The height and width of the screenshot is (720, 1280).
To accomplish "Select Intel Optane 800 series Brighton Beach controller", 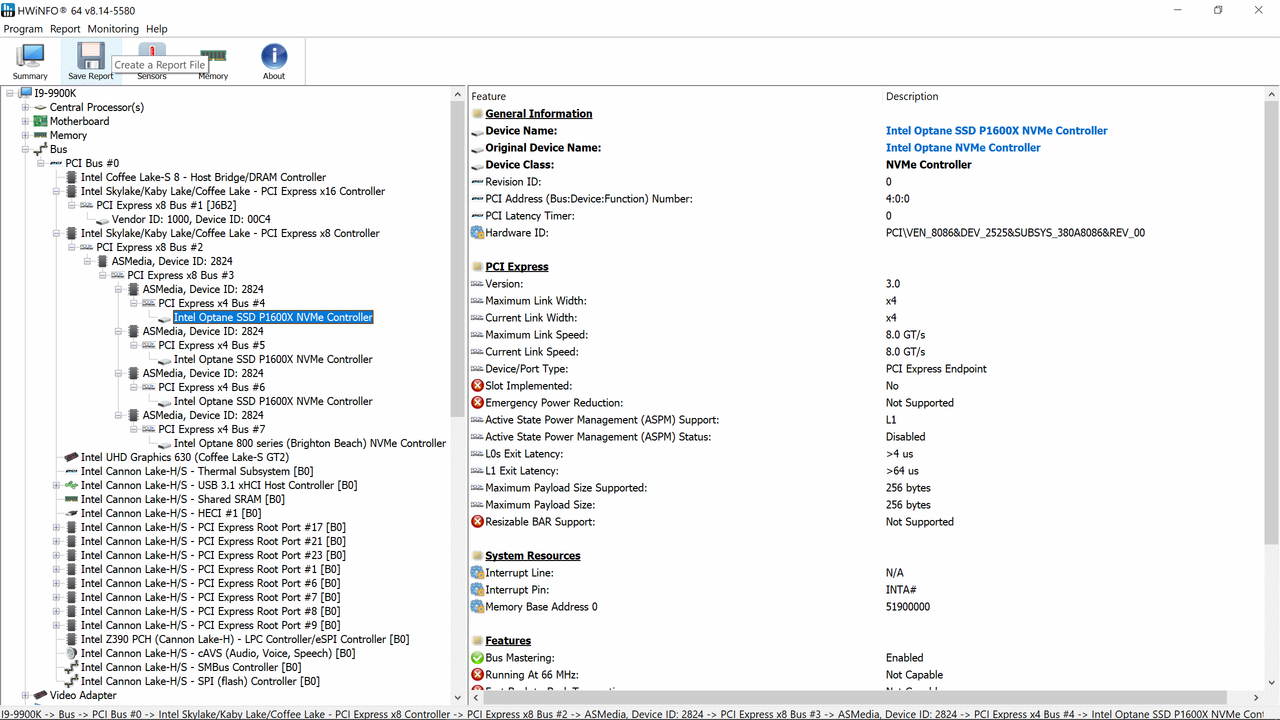I will point(310,443).
